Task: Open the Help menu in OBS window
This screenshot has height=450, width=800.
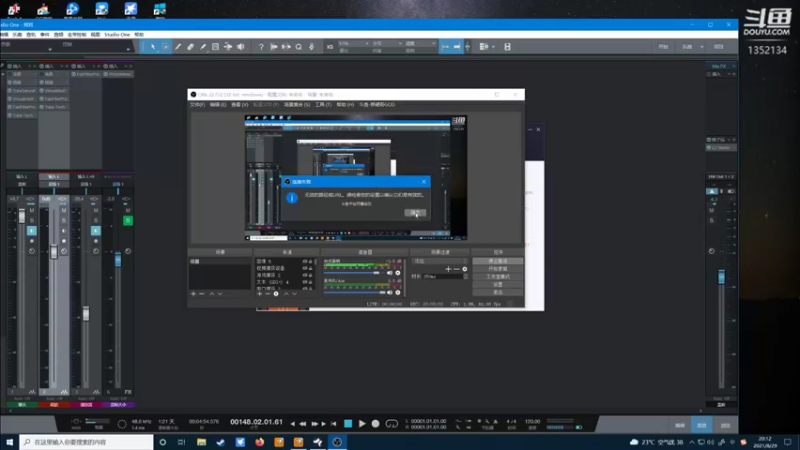Action: (345, 105)
